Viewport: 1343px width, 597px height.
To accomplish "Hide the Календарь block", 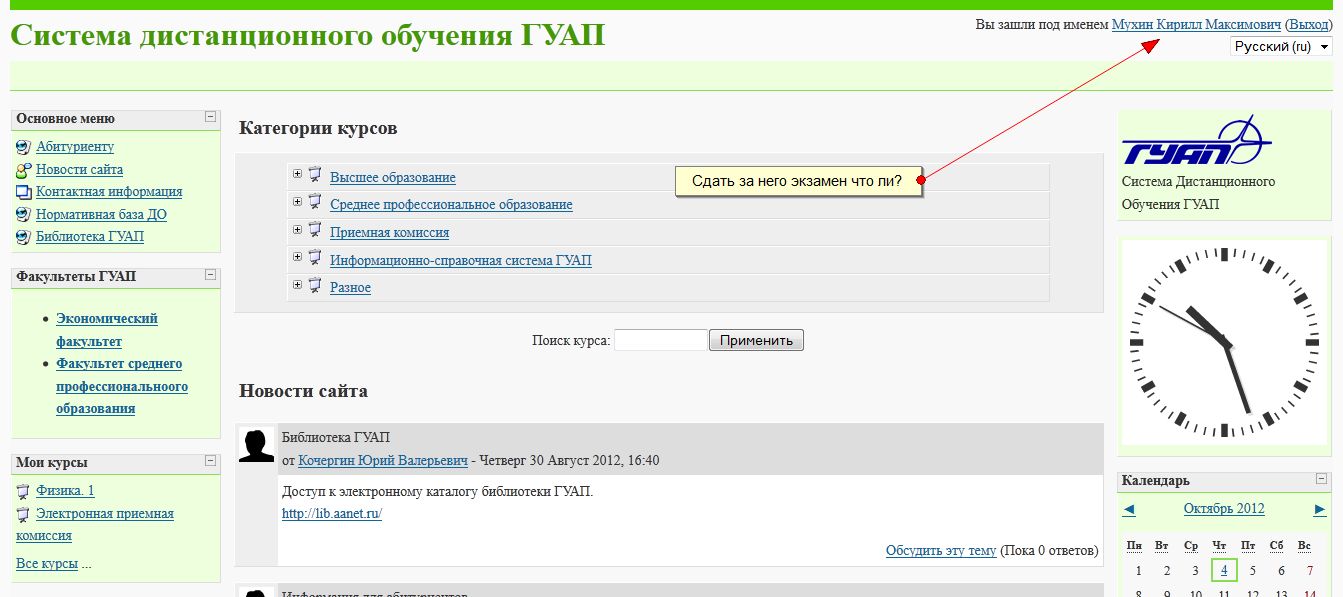I will pyautogui.click(x=1322, y=479).
